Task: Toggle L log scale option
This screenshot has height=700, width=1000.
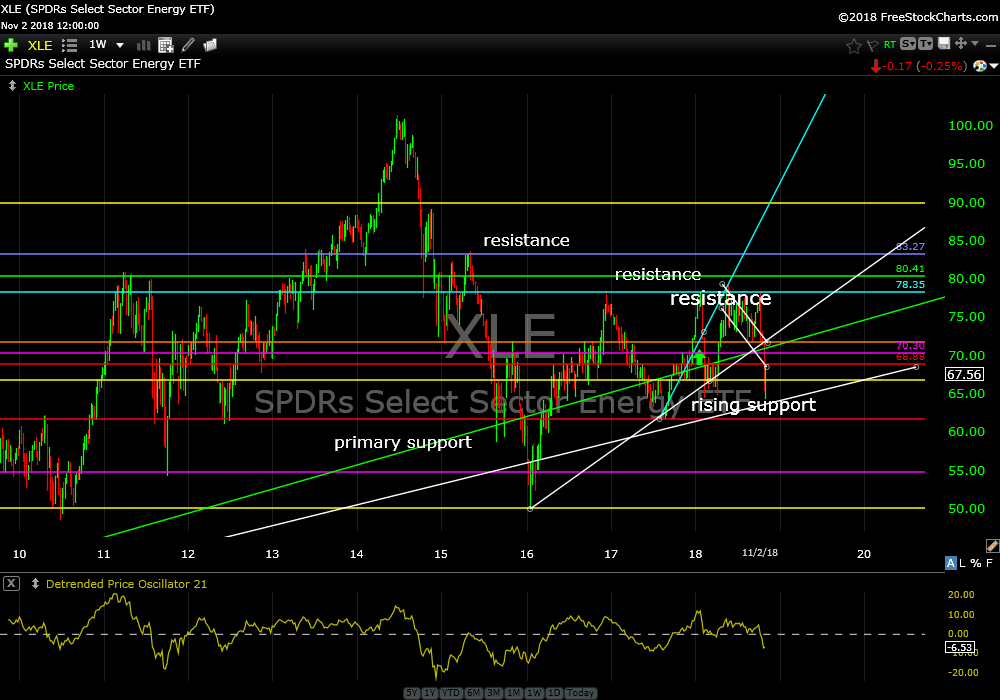Action: point(964,564)
